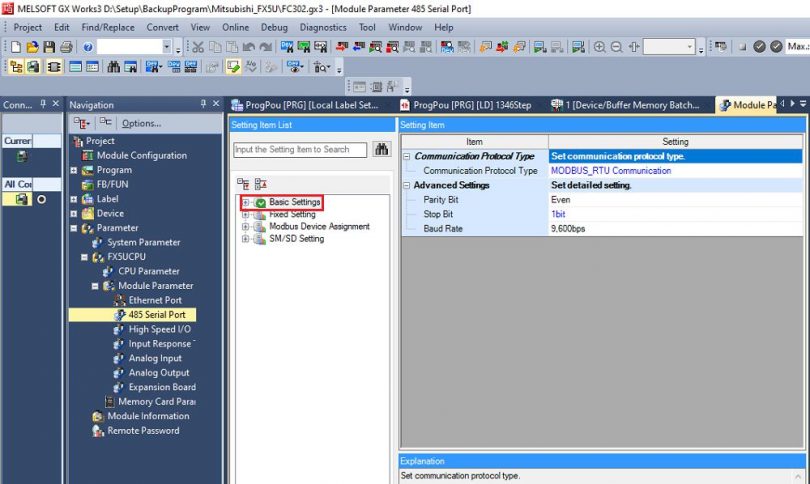Image resolution: width=810 pixels, height=484 pixels.
Task: Click the Options... button in Navigation
Action: [x=142, y=123]
